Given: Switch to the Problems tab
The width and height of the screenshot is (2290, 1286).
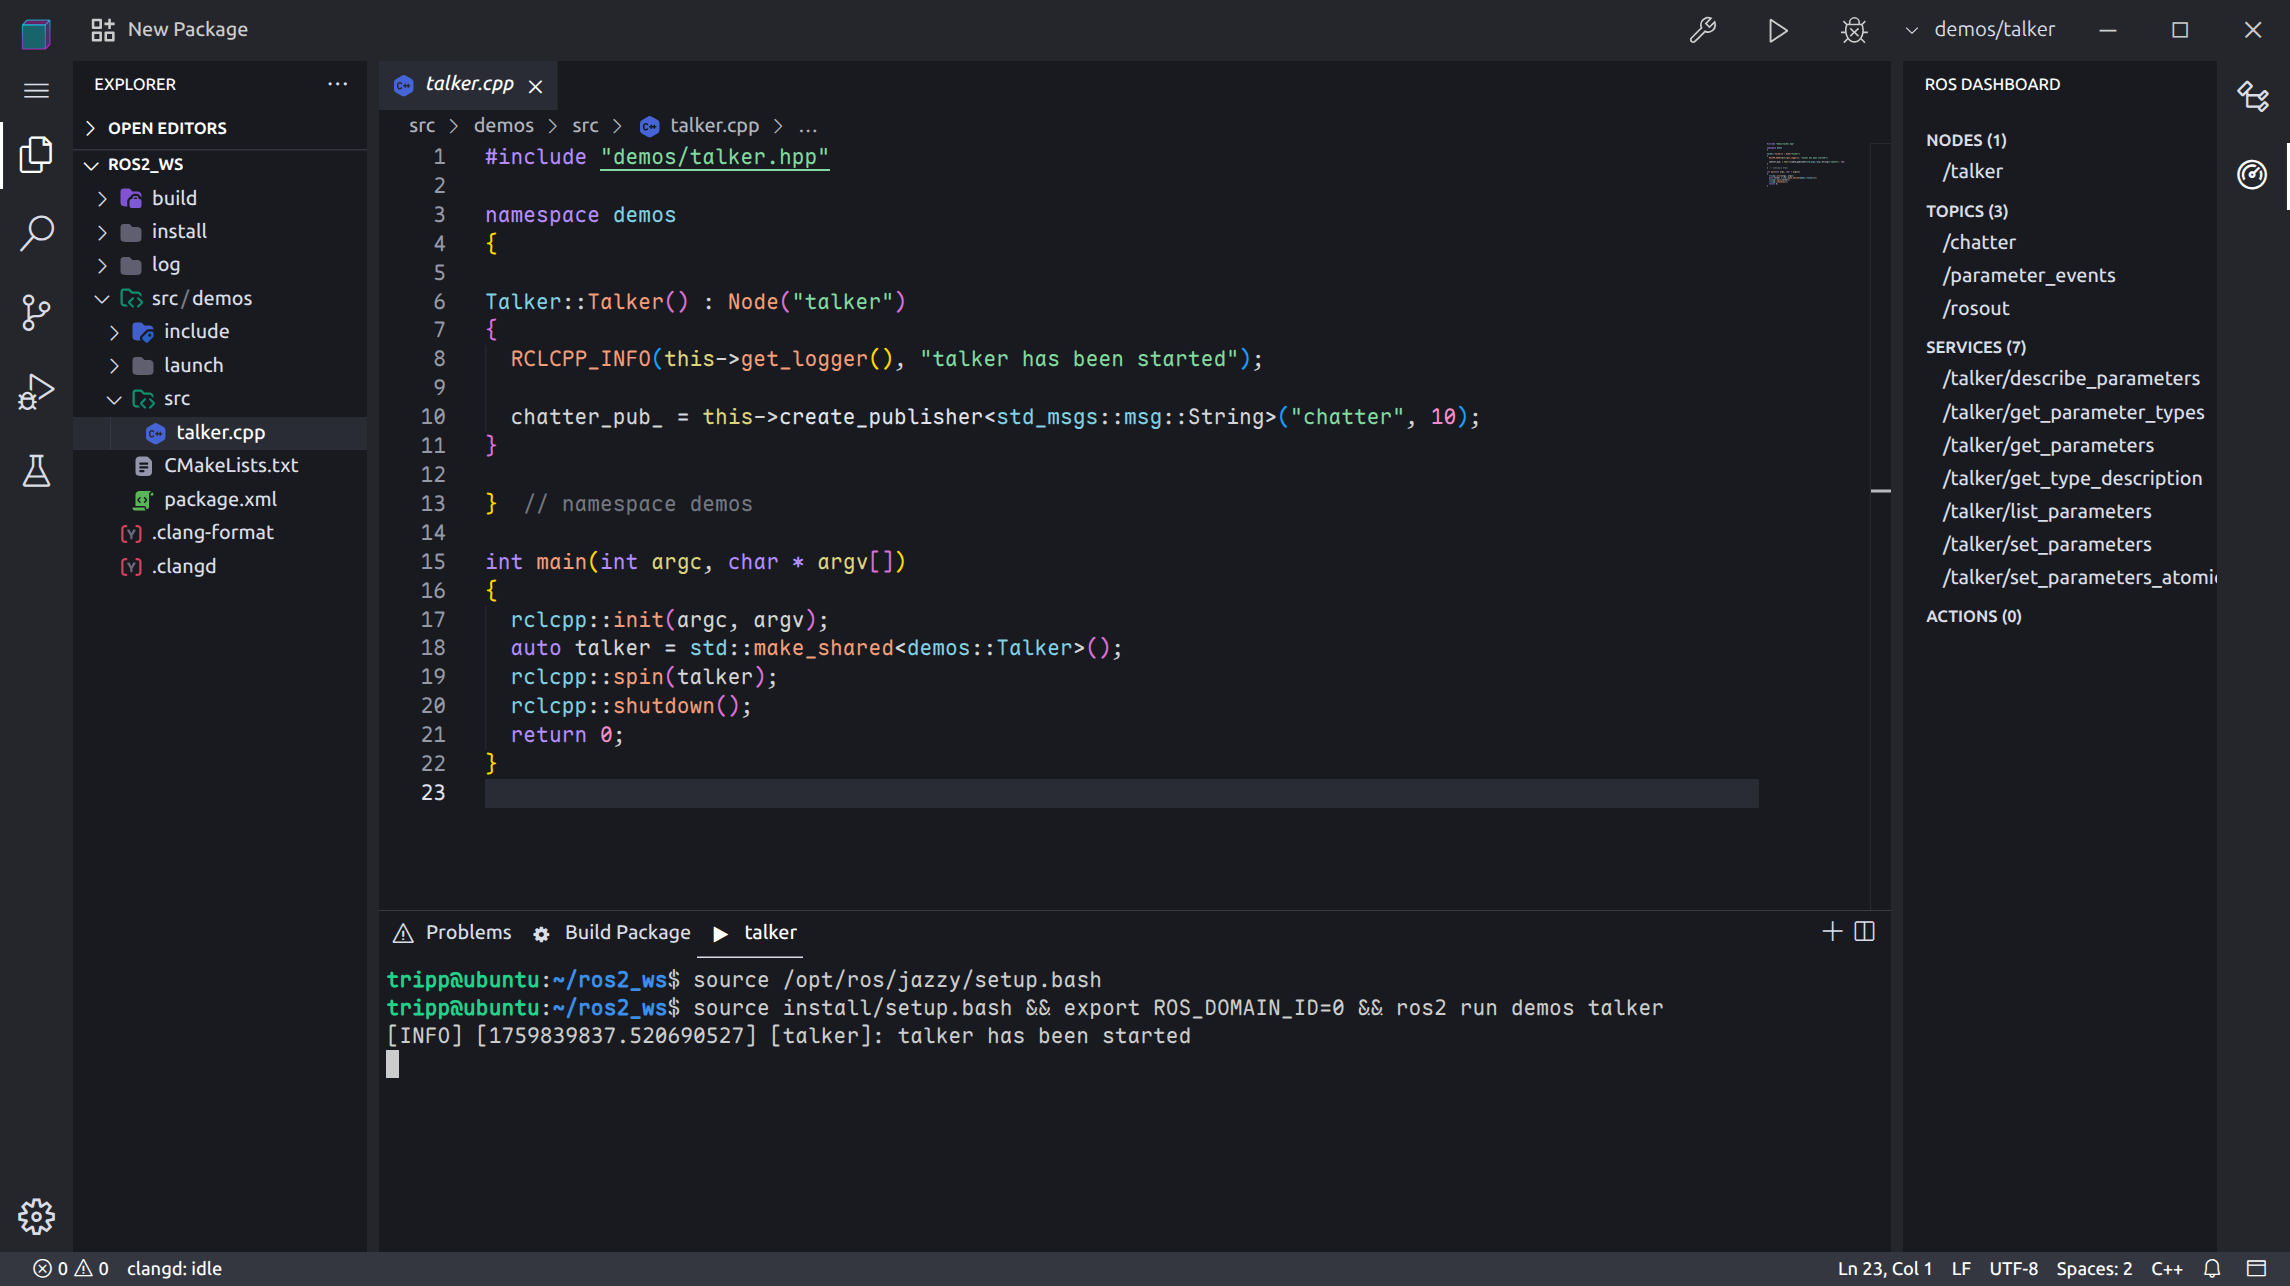Looking at the screenshot, I should (x=468, y=931).
